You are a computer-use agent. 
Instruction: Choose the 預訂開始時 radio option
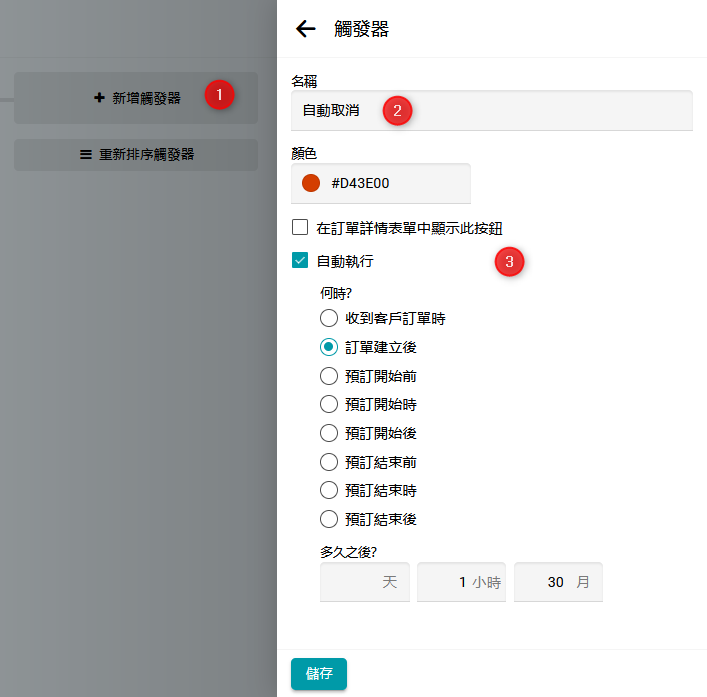(328, 404)
